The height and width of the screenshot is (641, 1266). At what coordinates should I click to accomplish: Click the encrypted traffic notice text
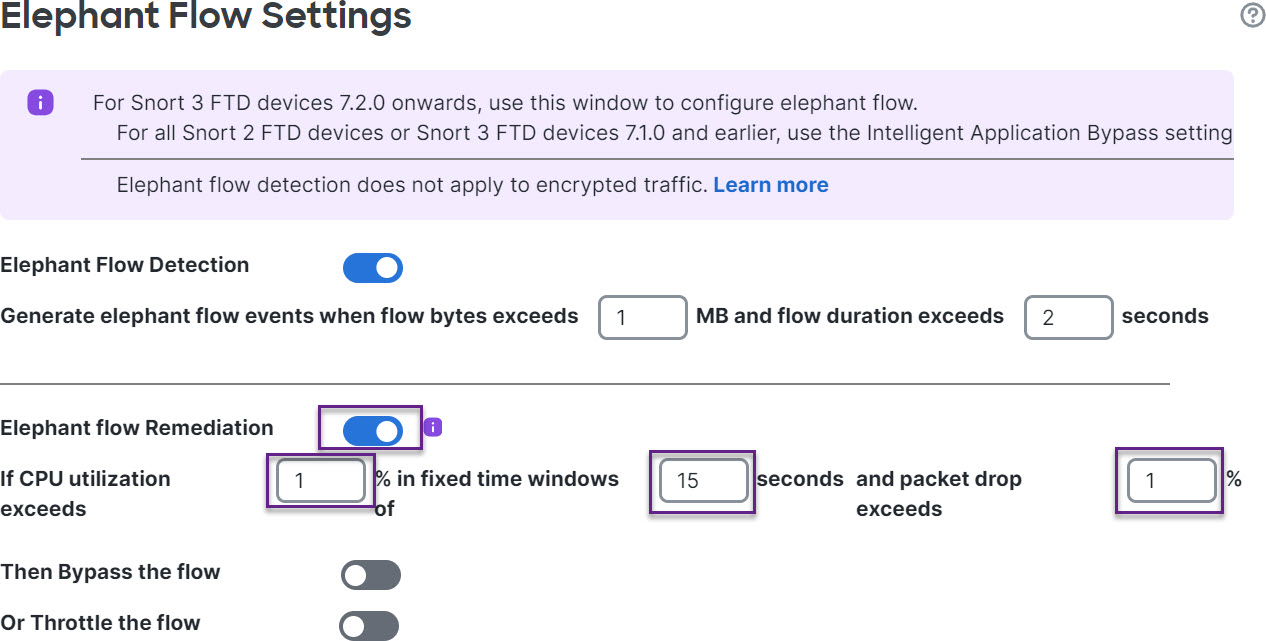[412, 185]
